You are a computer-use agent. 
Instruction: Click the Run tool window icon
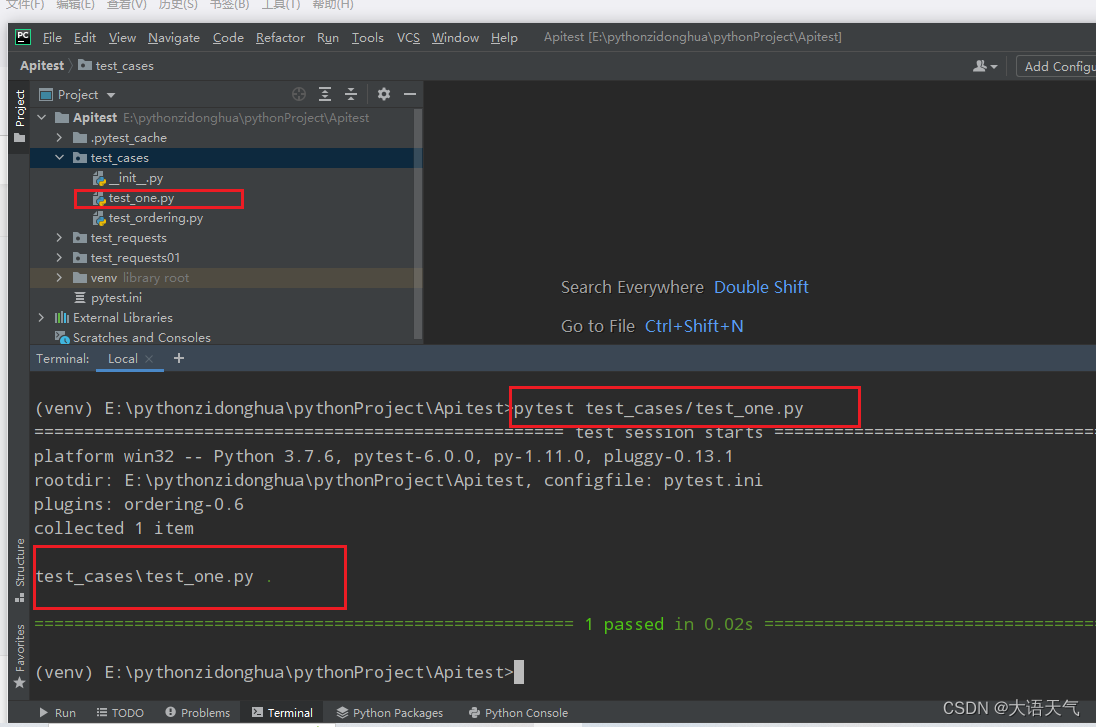[57, 712]
